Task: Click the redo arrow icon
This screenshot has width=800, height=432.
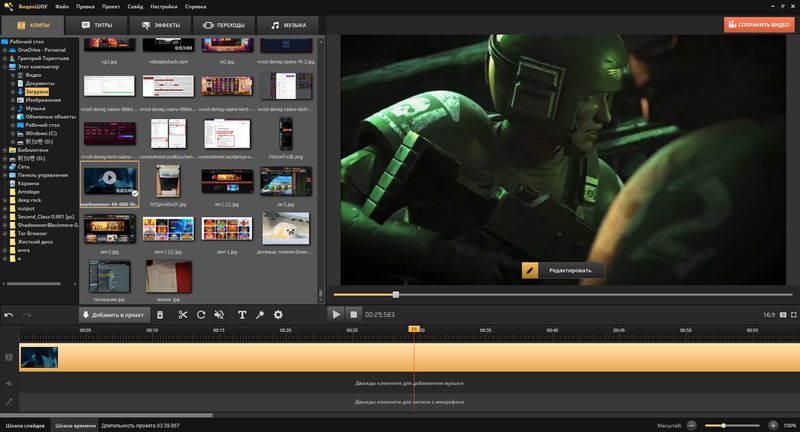Action: coord(27,315)
